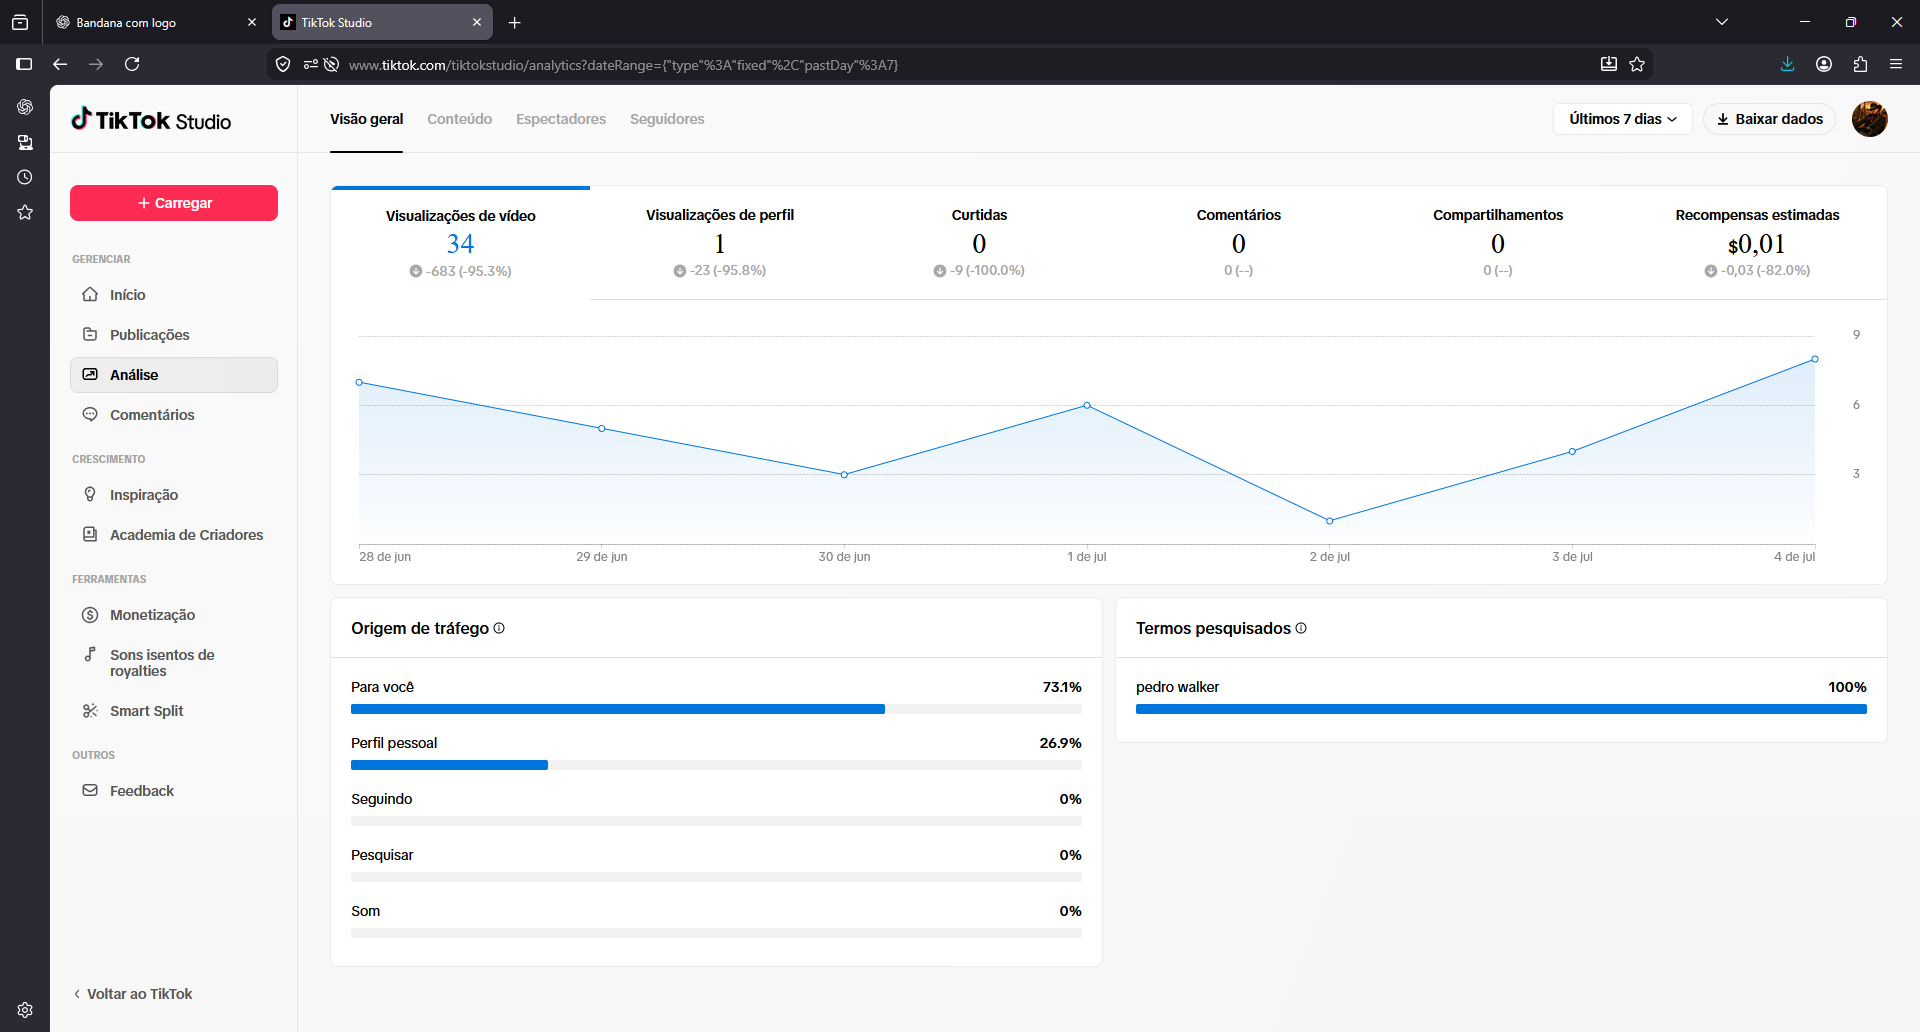Open browser settings gear in side panel

pyautogui.click(x=25, y=1010)
